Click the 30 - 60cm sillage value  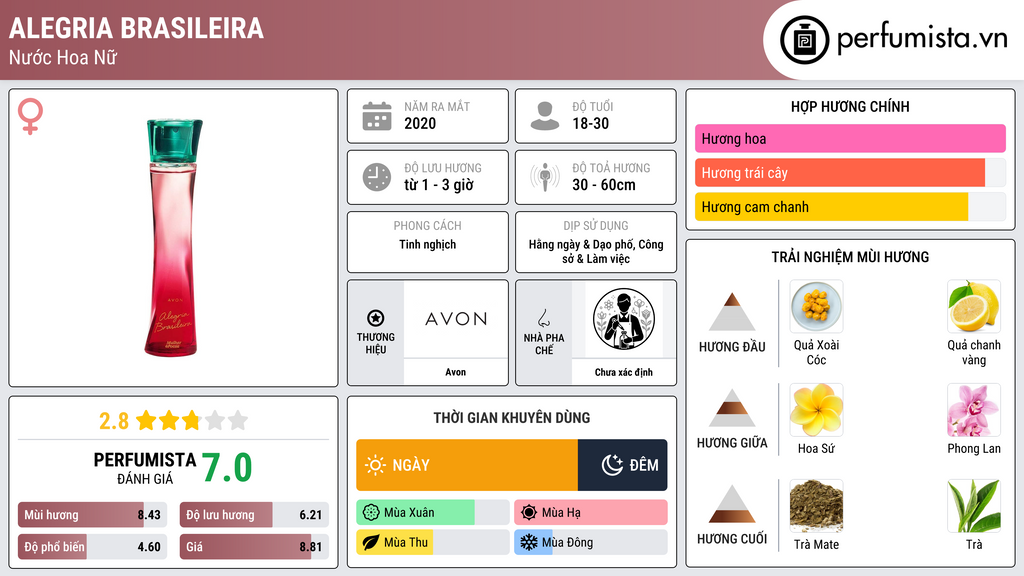point(604,185)
